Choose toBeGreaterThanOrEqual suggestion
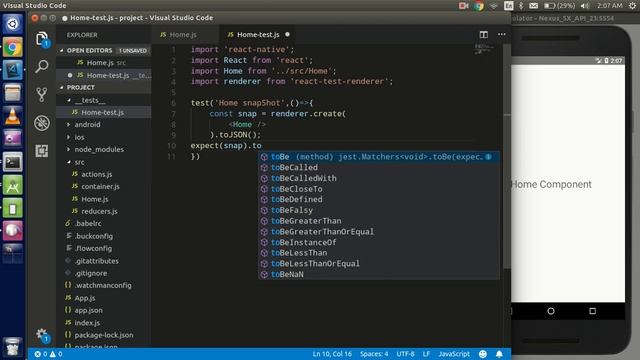 (378, 231)
